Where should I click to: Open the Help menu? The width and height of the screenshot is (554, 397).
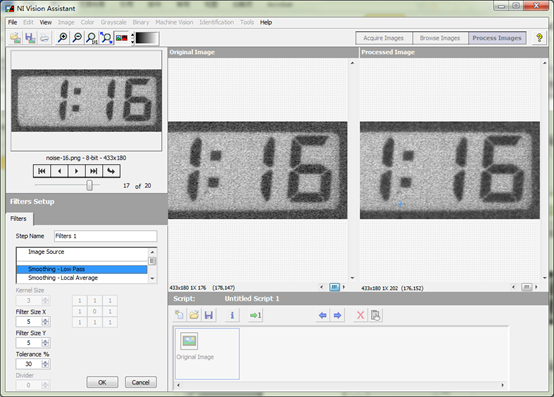266,22
